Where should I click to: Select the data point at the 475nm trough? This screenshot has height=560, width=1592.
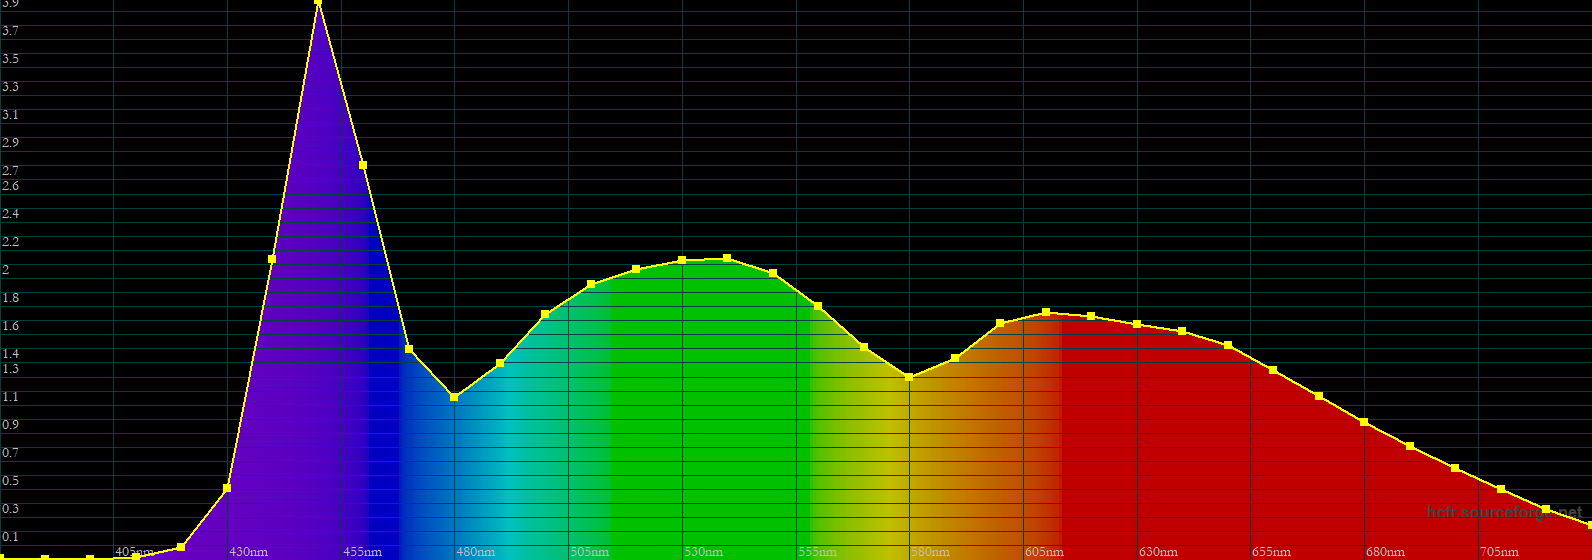[x=454, y=397]
